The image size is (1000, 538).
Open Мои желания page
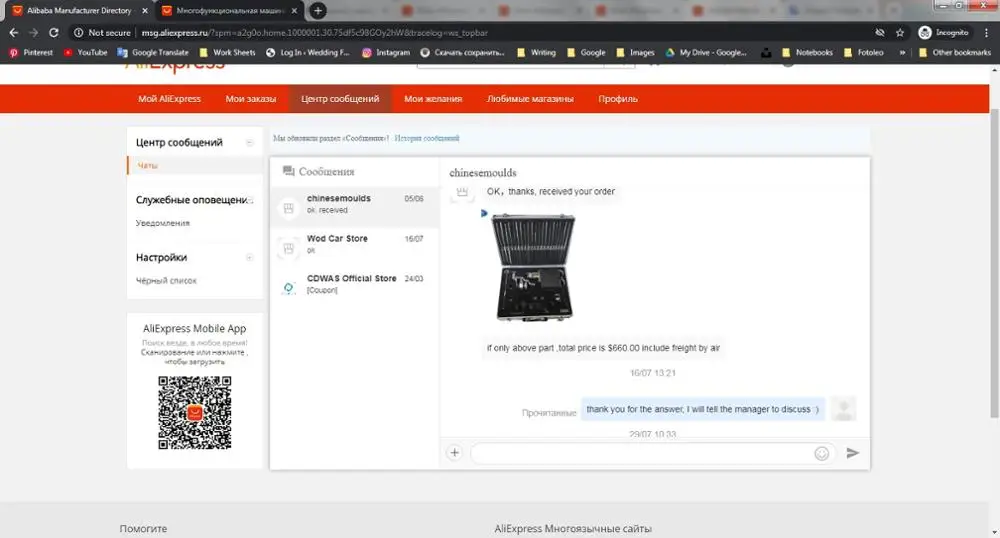(433, 99)
